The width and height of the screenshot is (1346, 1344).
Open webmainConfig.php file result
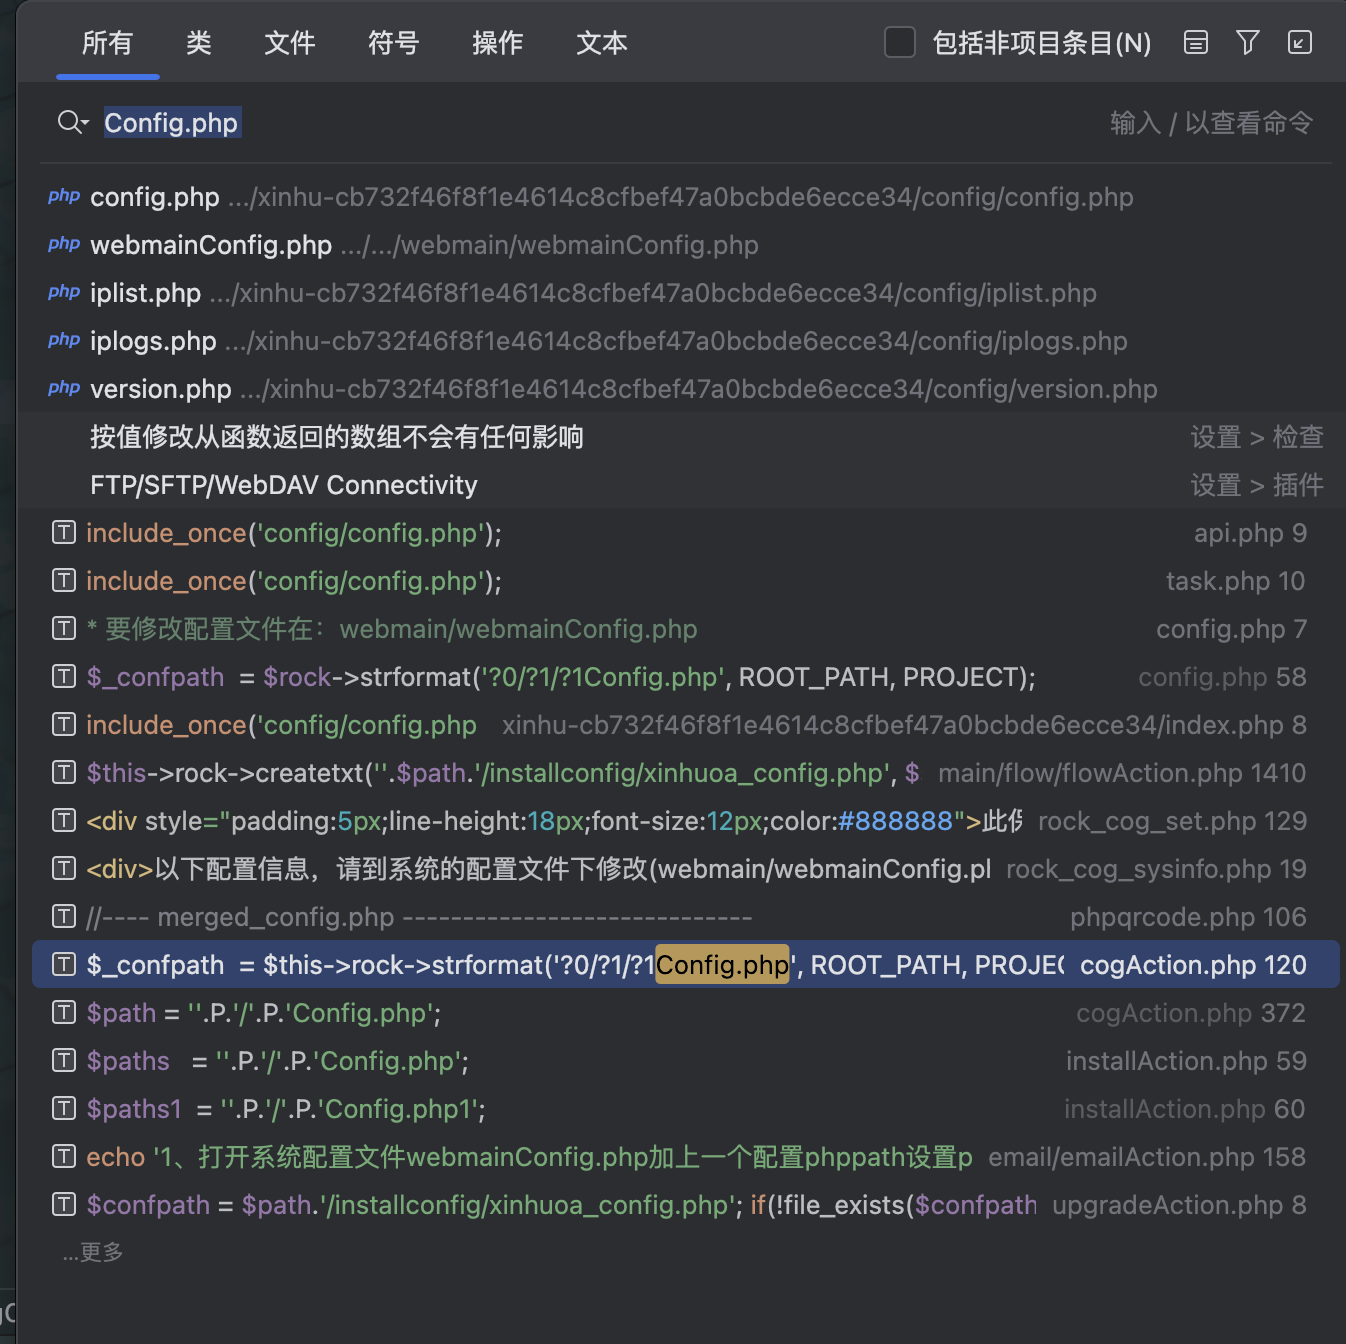pos(686,245)
